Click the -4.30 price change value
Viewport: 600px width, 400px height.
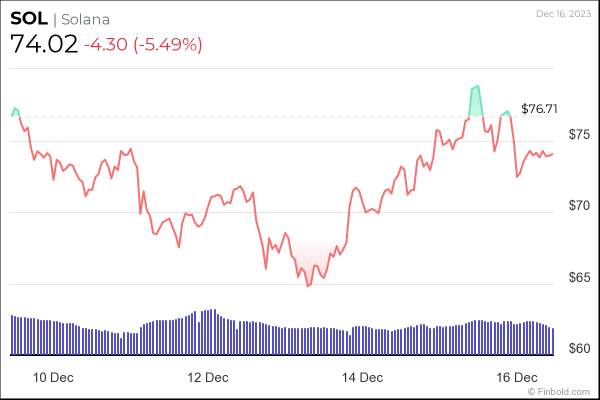coord(108,45)
